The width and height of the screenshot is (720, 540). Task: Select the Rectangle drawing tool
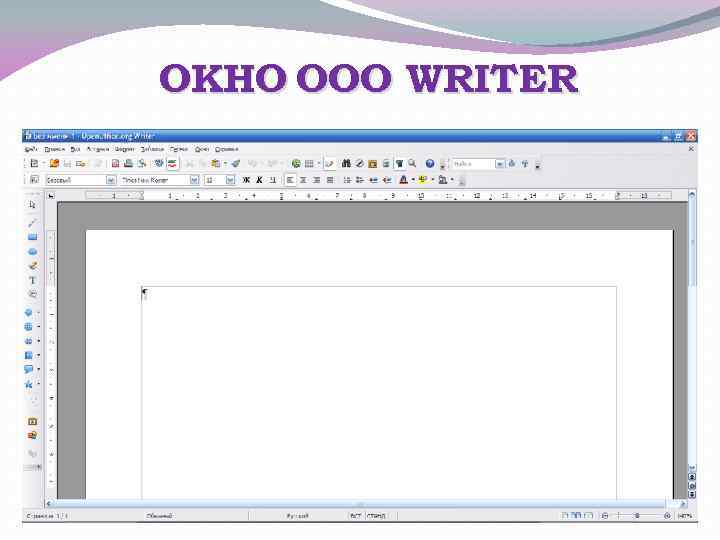click(32, 237)
